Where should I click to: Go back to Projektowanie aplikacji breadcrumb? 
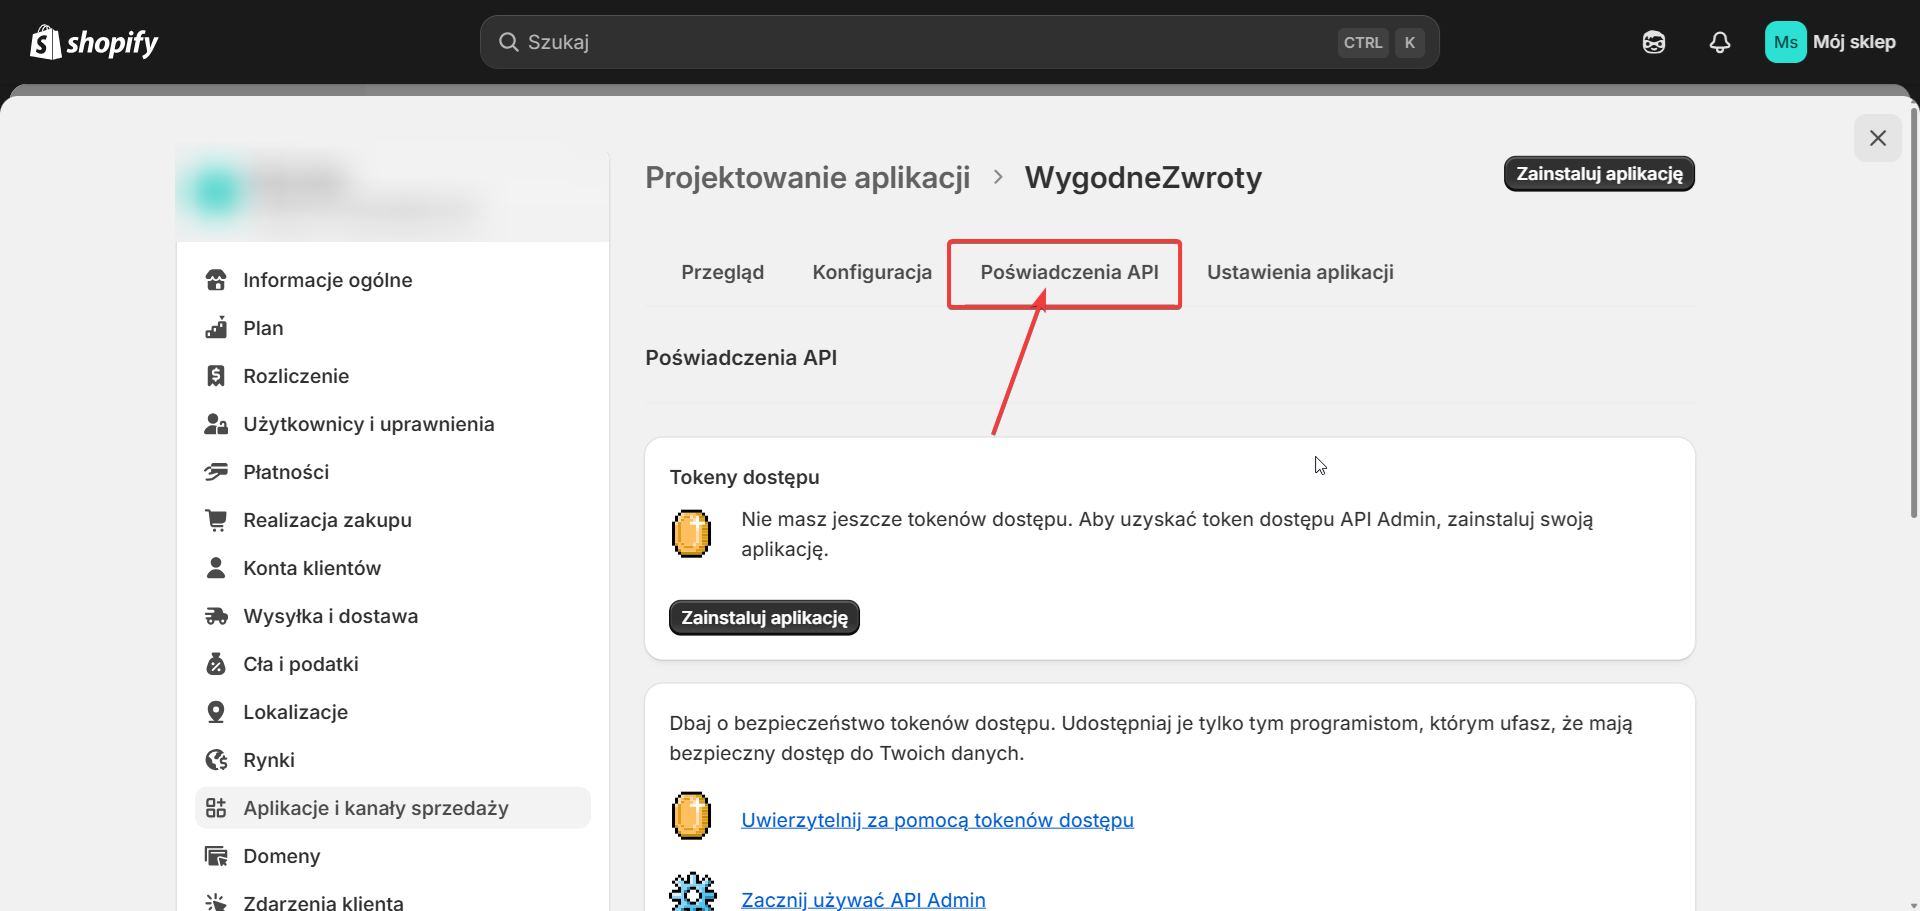click(x=807, y=177)
